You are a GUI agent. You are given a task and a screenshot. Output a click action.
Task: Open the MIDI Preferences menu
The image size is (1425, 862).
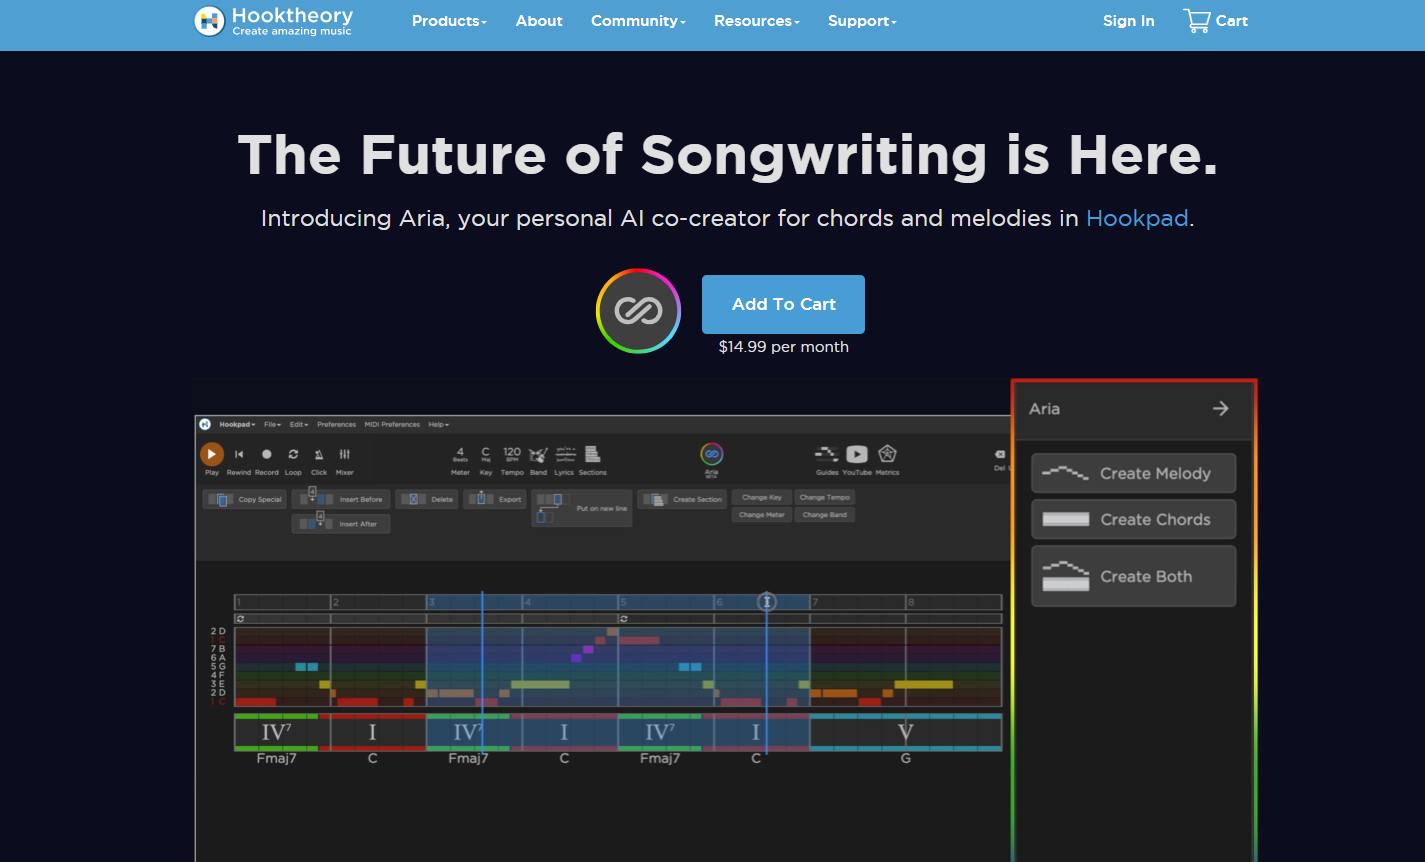point(392,424)
